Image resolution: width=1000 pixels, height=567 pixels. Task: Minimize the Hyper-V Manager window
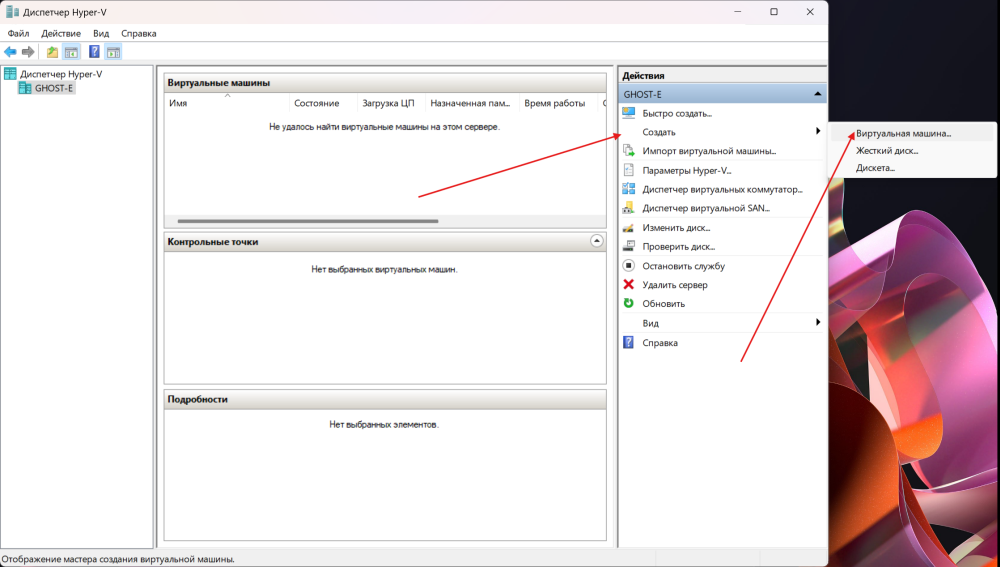coord(738,11)
